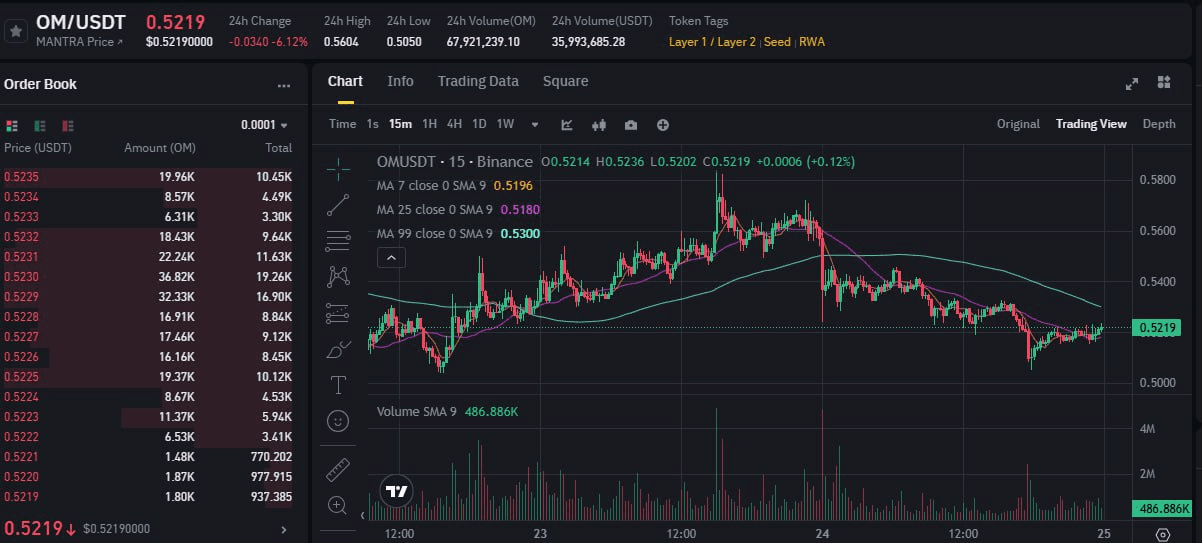Image resolution: width=1202 pixels, height=543 pixels.
Task: Select the 15m interval
Action: coord(400,124)
